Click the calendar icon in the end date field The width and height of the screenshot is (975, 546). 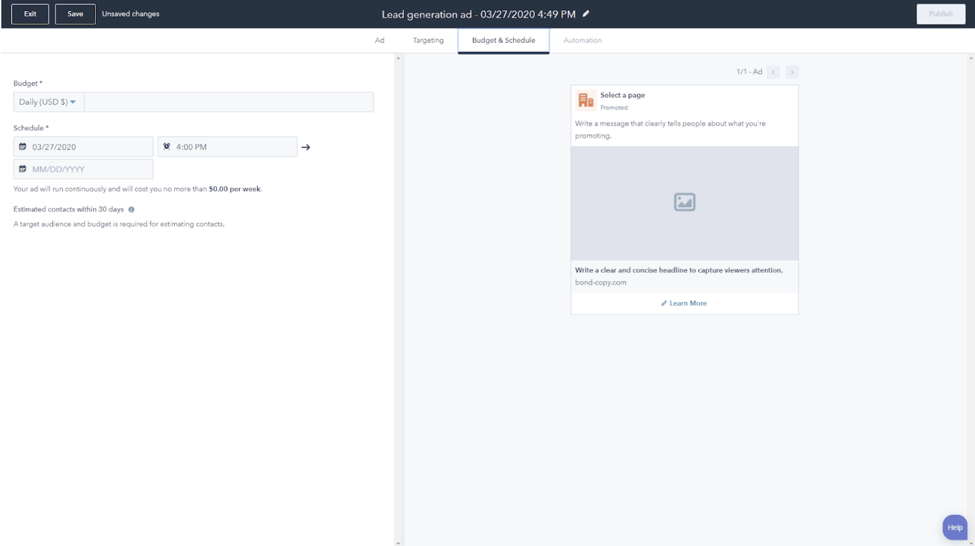22,169
